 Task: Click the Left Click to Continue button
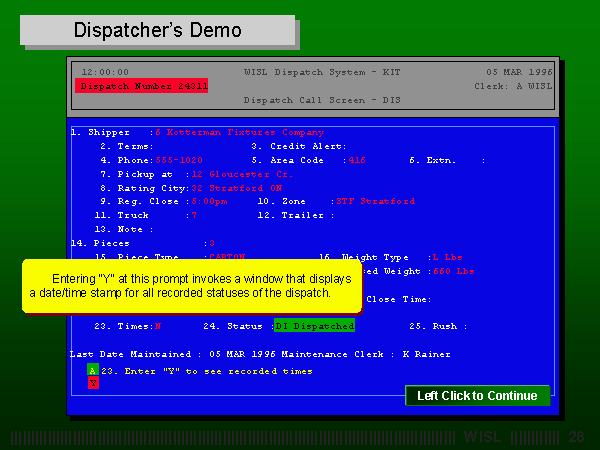point(477,396)
